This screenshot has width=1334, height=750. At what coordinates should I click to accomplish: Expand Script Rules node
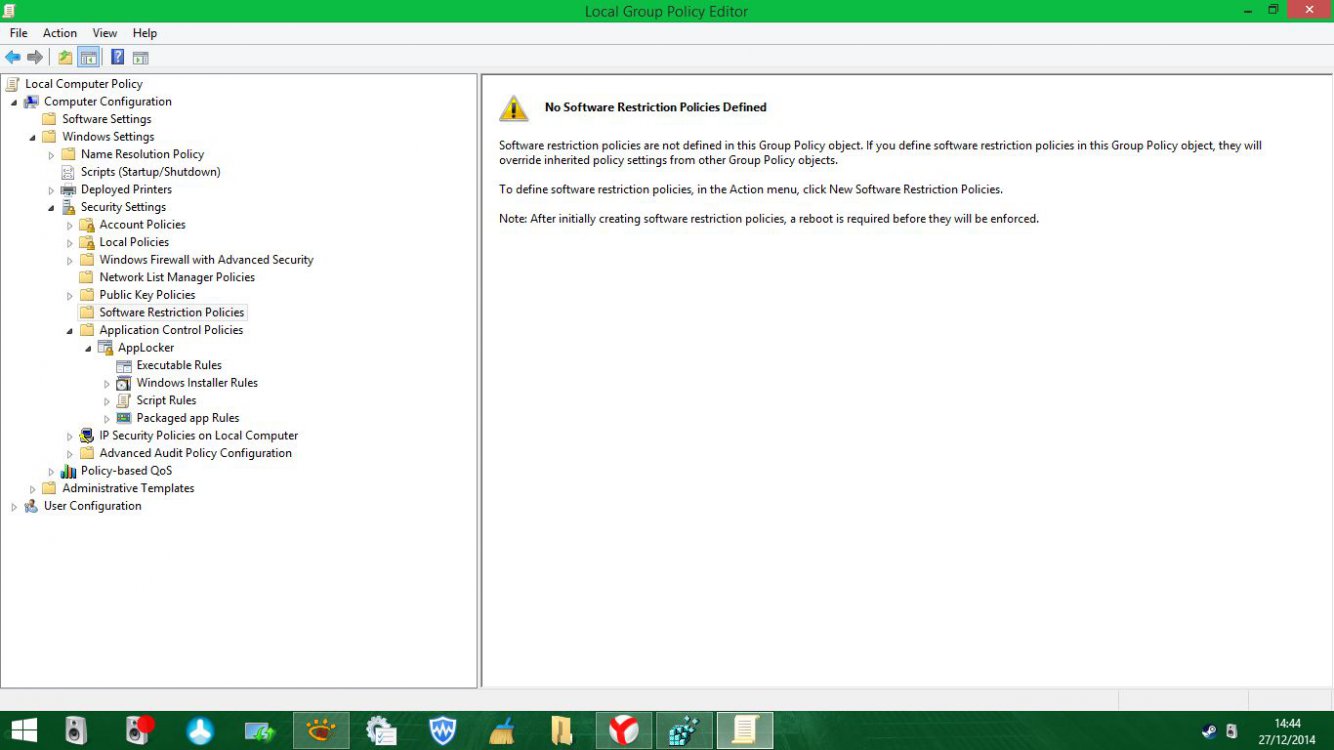107,401
